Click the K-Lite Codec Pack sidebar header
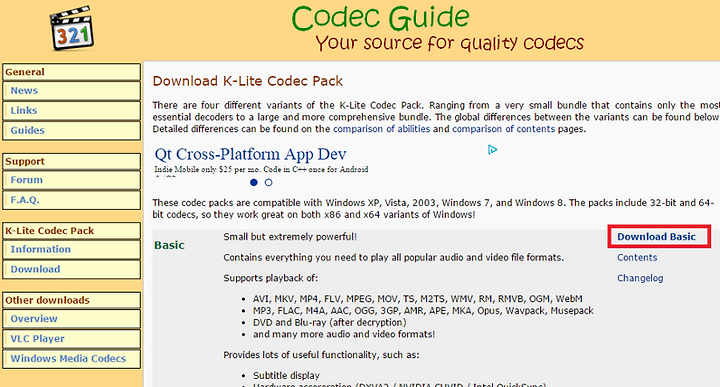Viewport: 720px width, 387px height. (x=72, y=231)
